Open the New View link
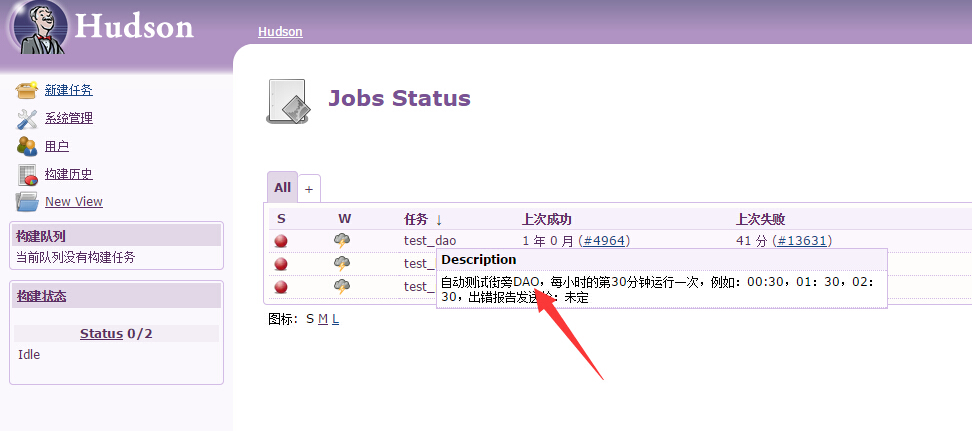Viewport: 972px width, 431px height. (74, 202)
